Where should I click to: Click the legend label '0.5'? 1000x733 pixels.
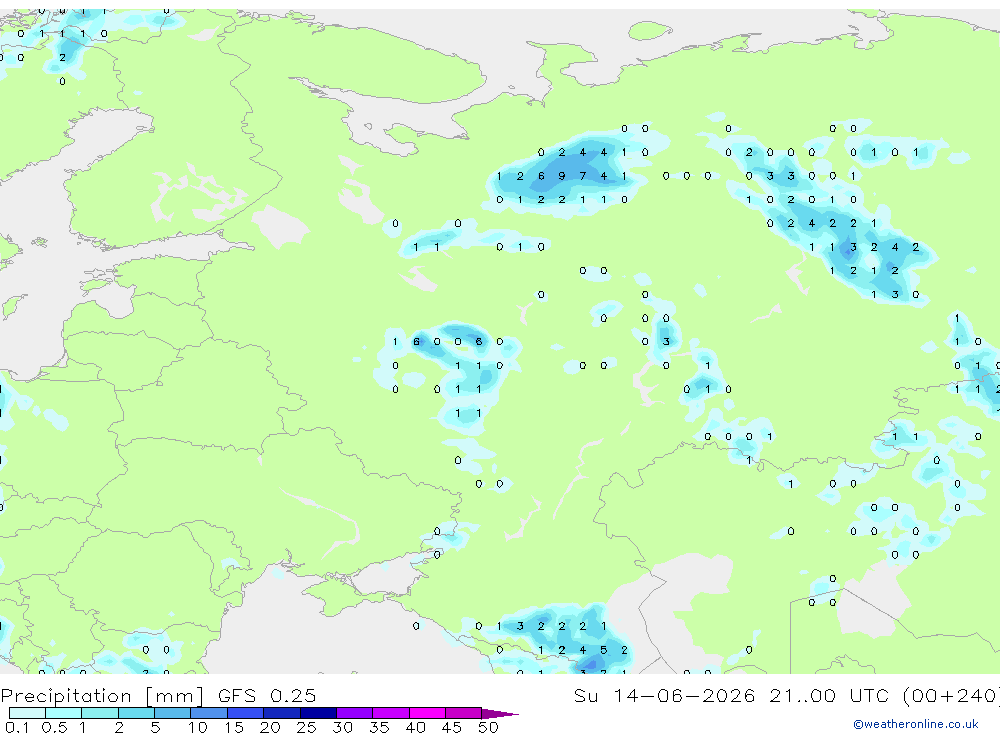[54, 727]
